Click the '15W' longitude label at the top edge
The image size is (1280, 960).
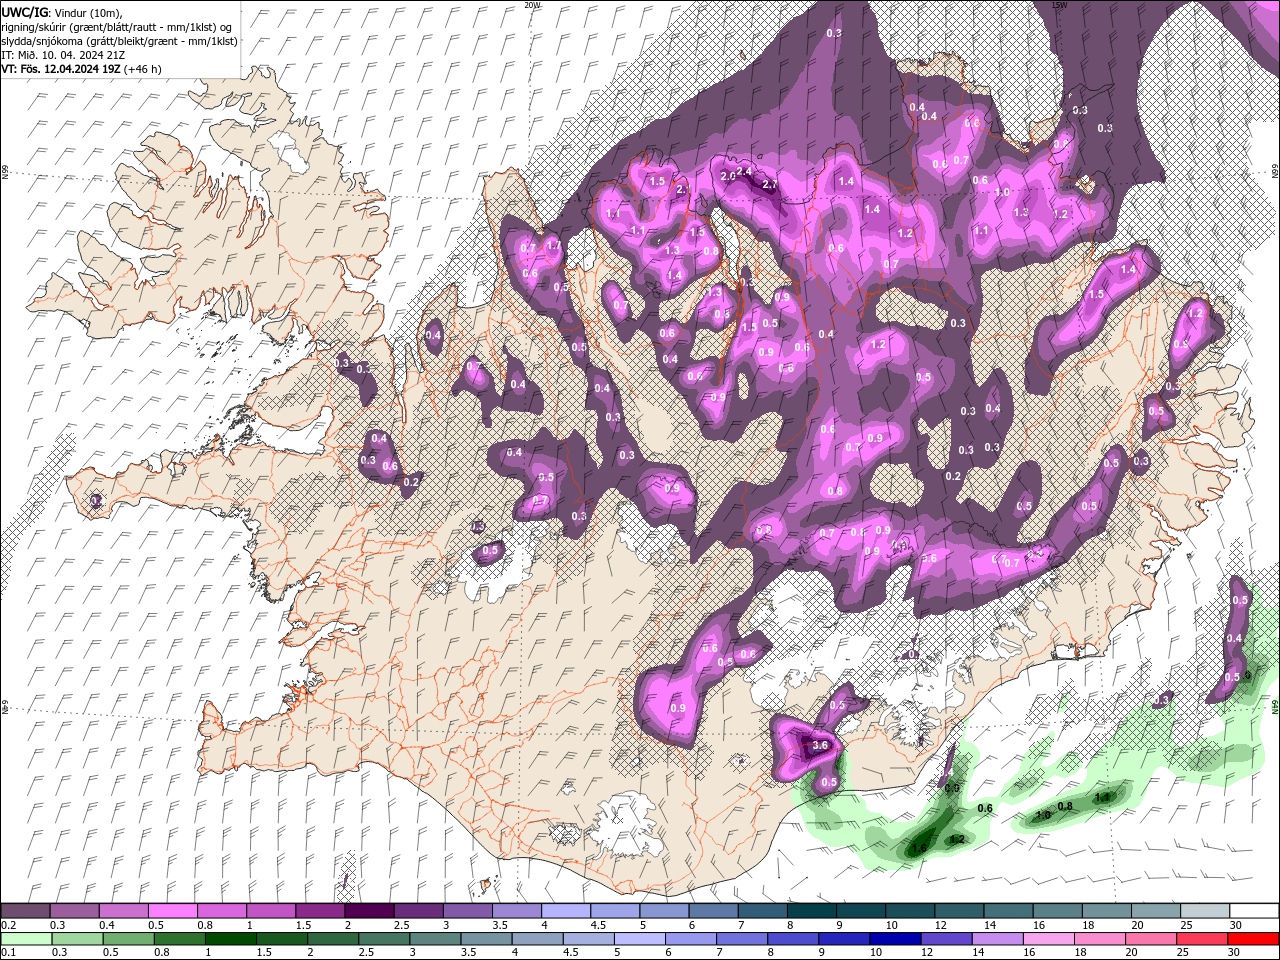(1060, 5)
